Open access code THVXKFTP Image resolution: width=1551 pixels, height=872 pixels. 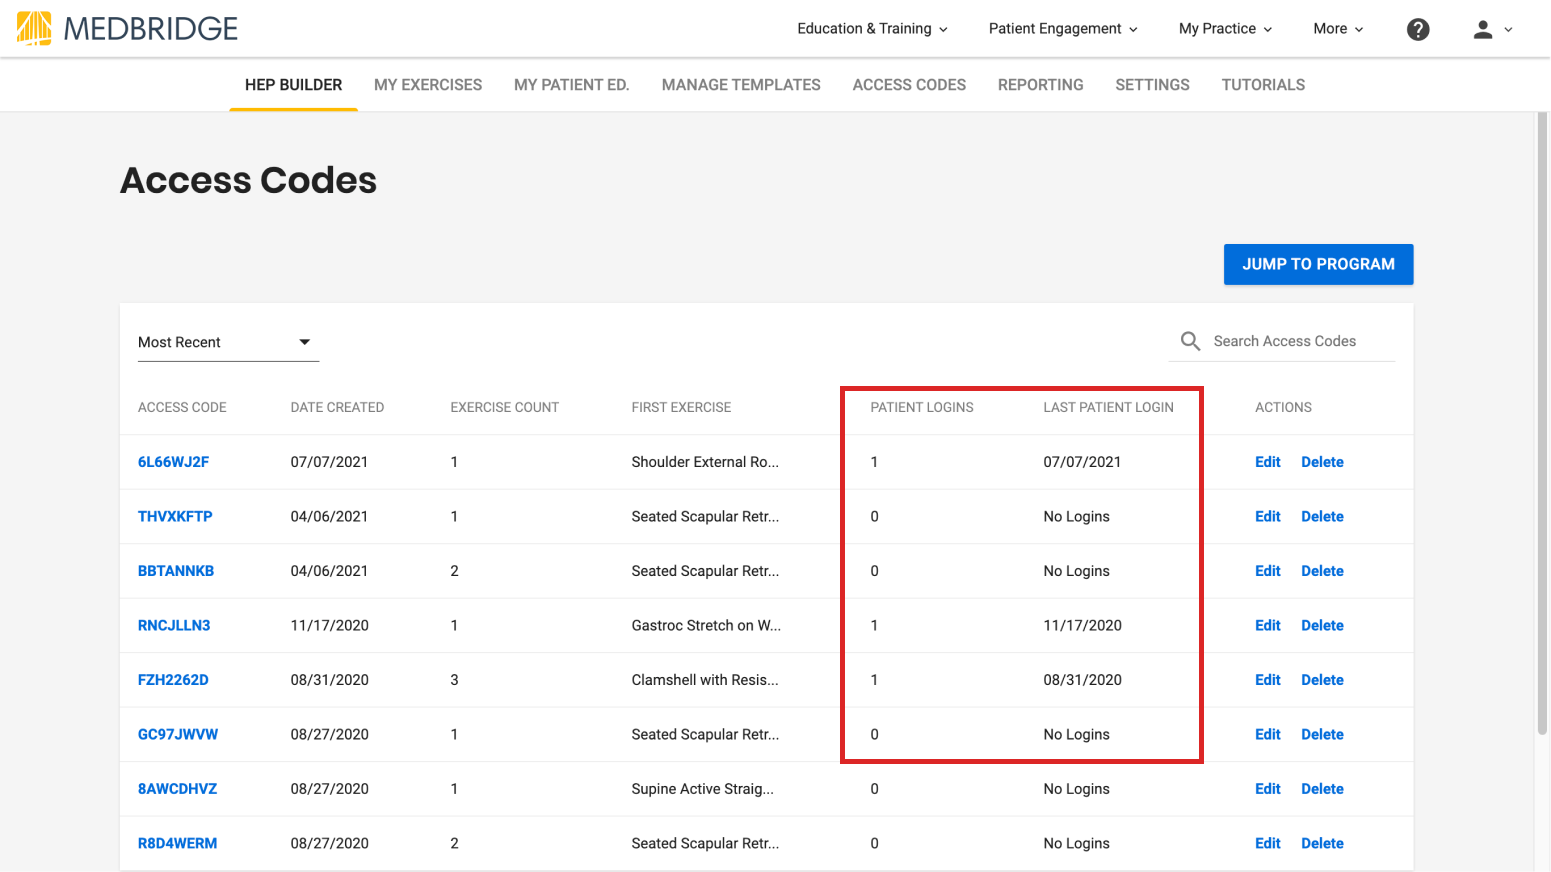(x=175, y=517)
